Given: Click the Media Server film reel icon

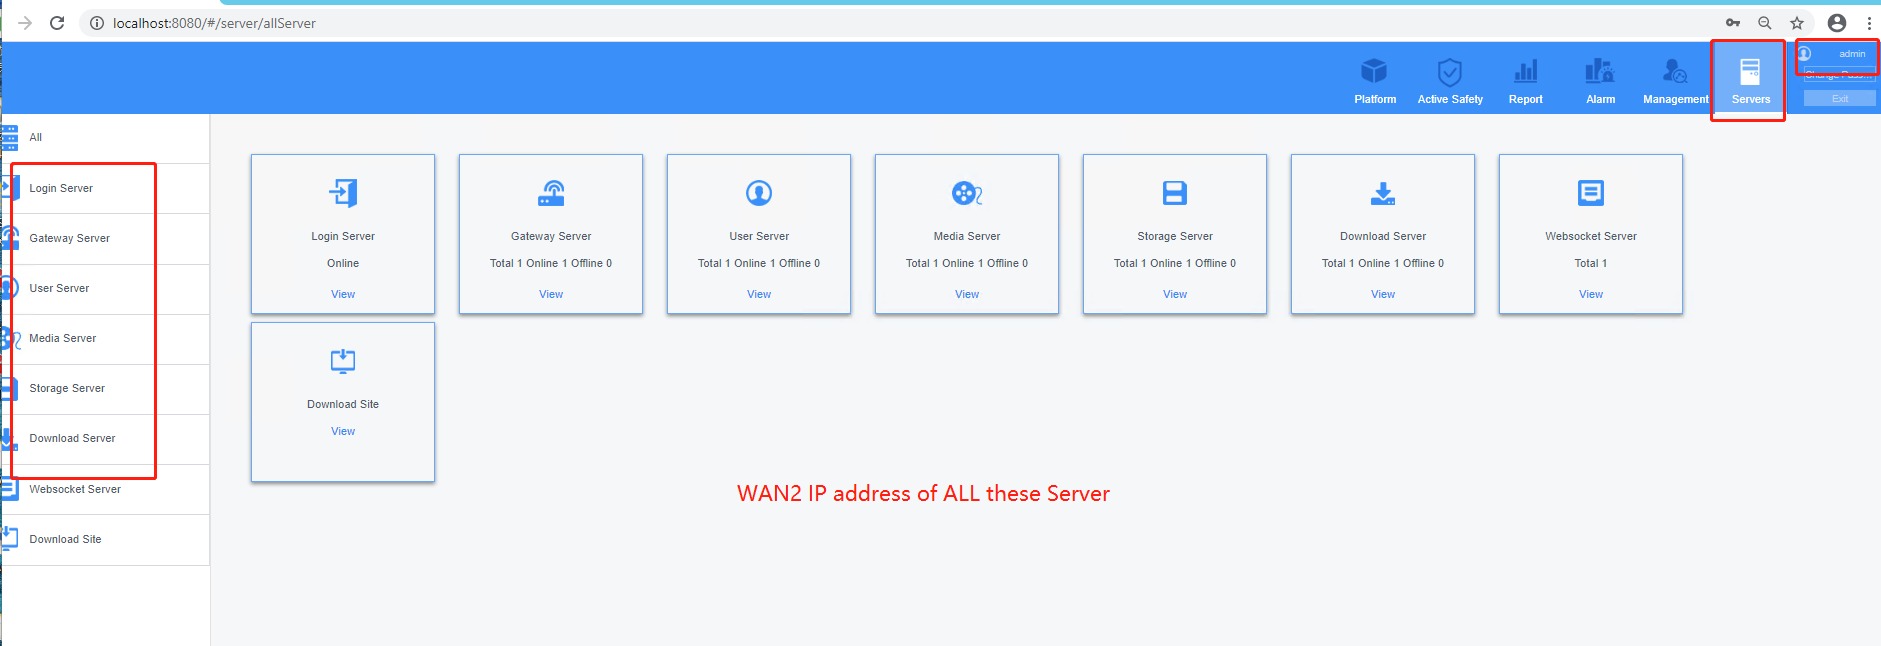Looking at the screenshot, I should 967,193.
